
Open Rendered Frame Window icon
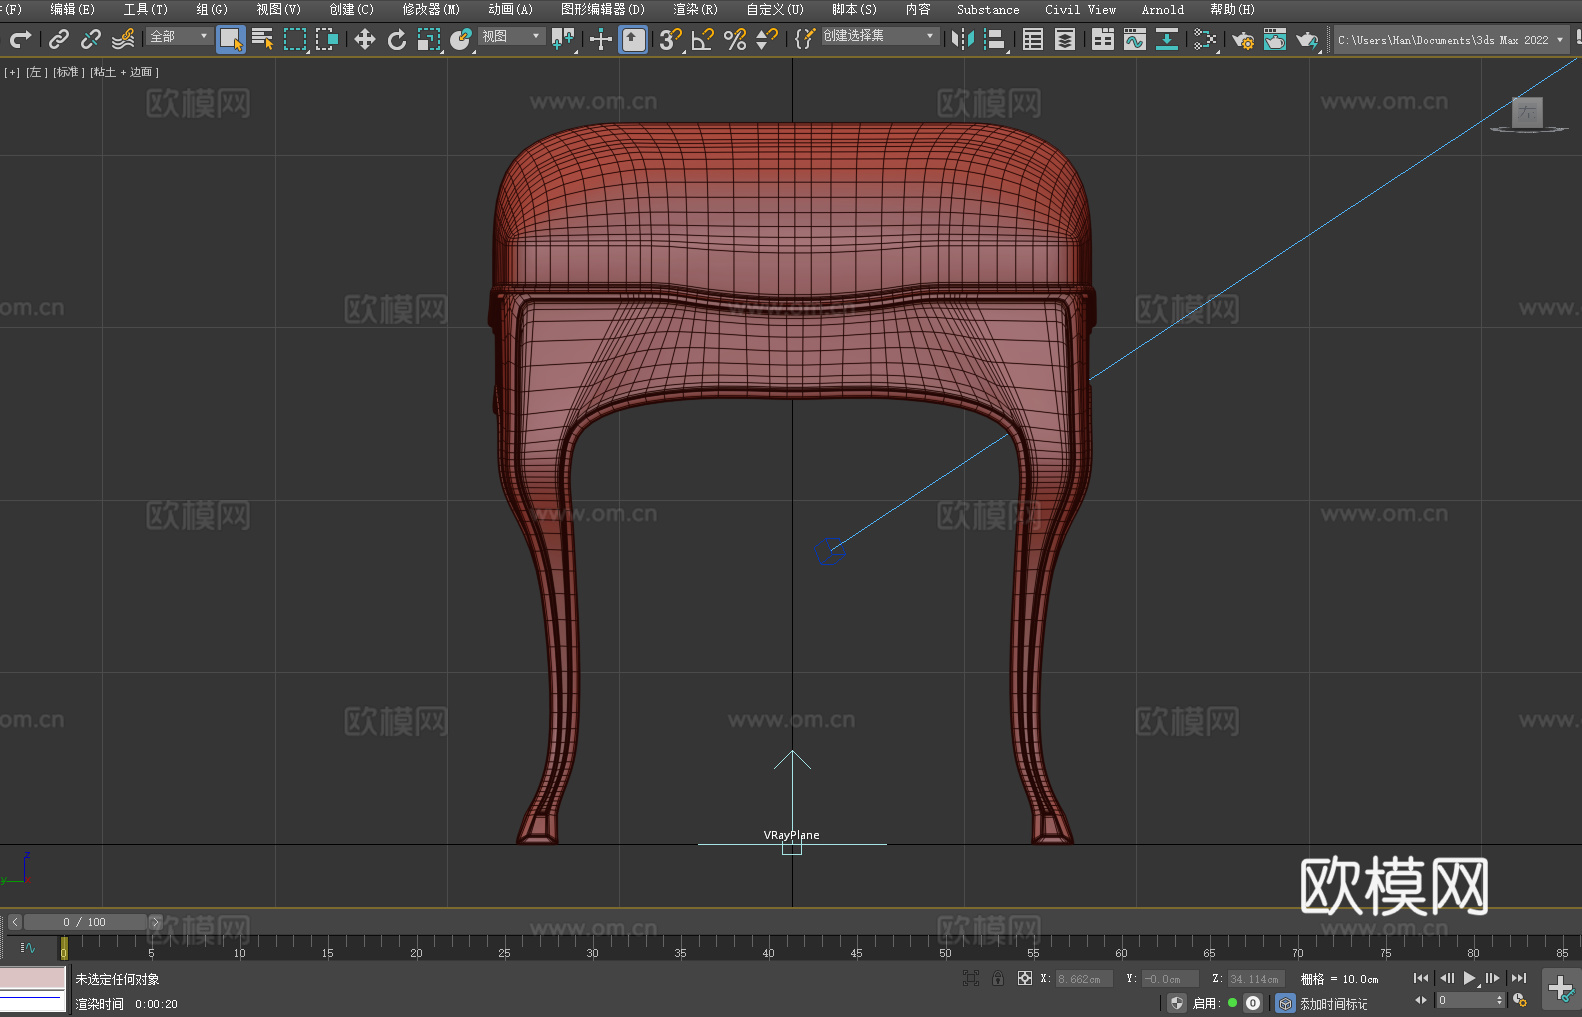click(1275, 39)
